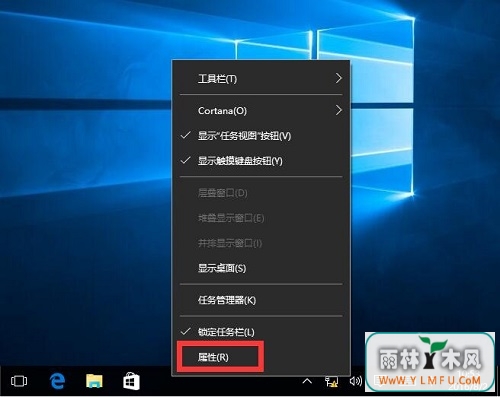Show hidden tray icons chevron
Image resolution: width=500 pixels, height=397 pixels.
click(x=307, y=381)
